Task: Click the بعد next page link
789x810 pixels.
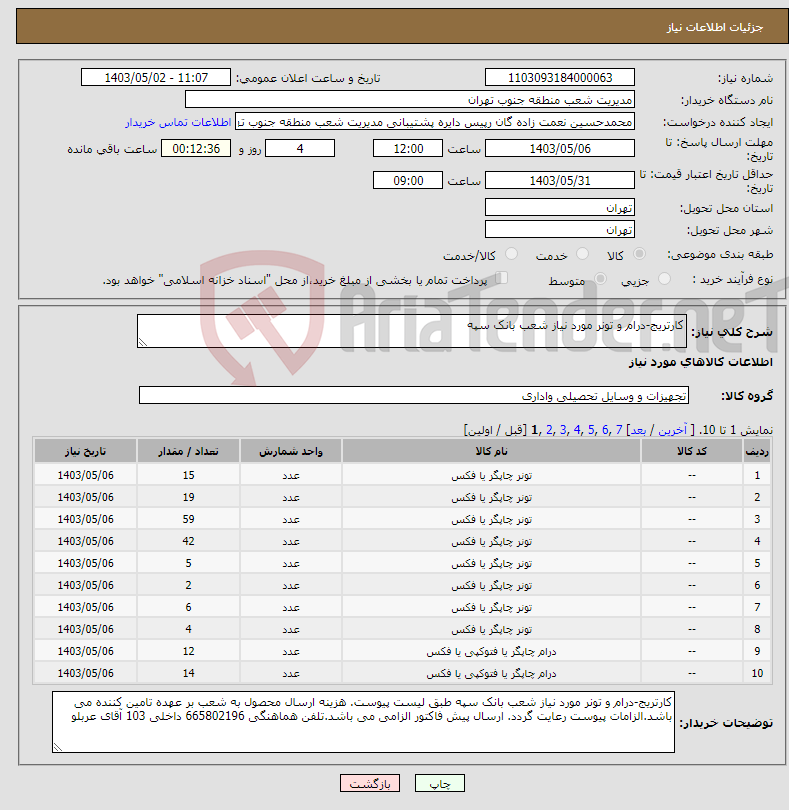Action: pyautogui.click(x=638, y=430)
